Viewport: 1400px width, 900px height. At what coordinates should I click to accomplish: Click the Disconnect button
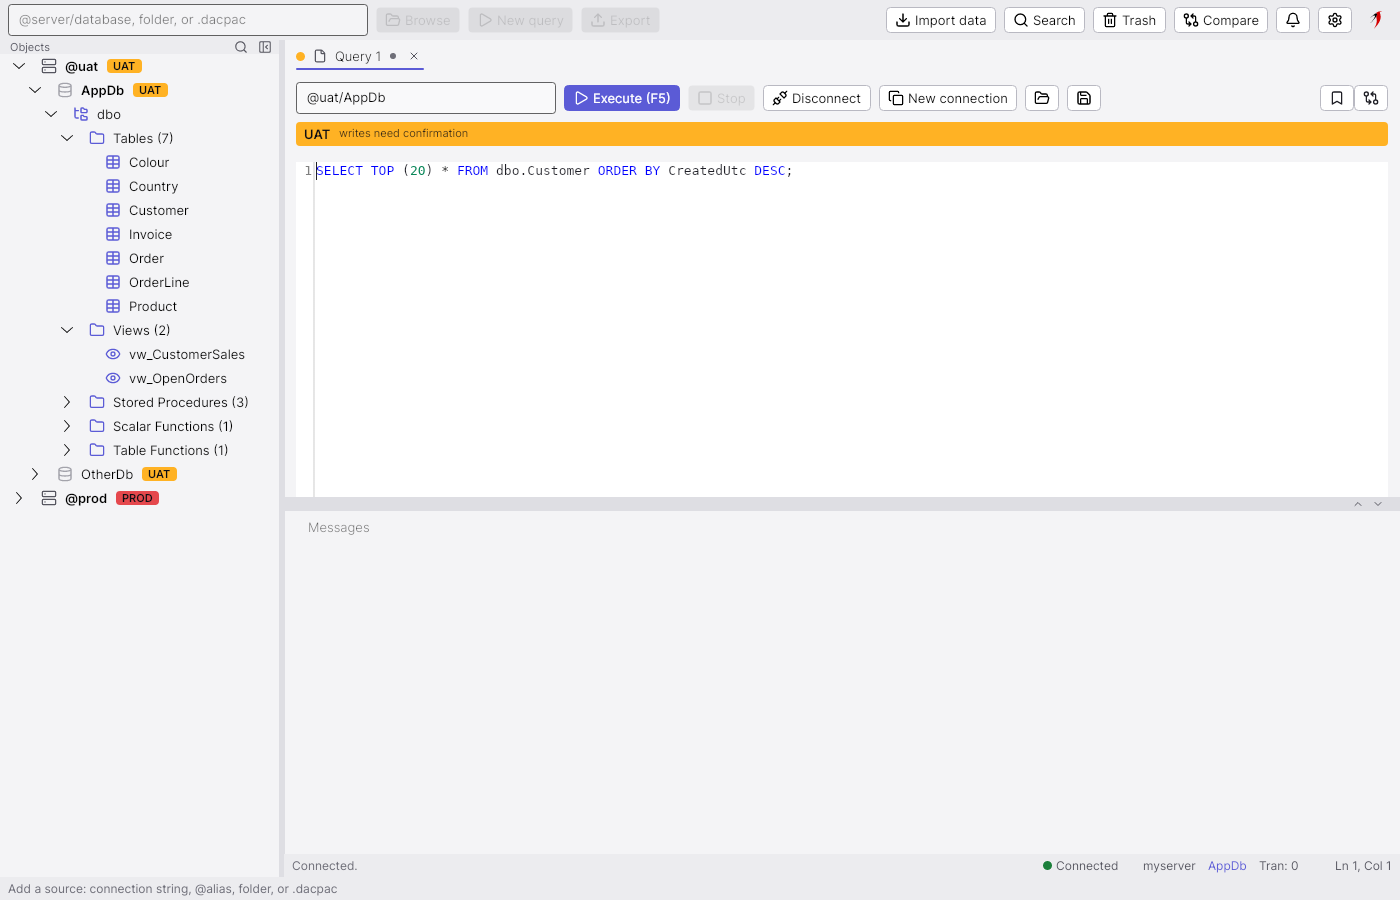coord(817,98)
